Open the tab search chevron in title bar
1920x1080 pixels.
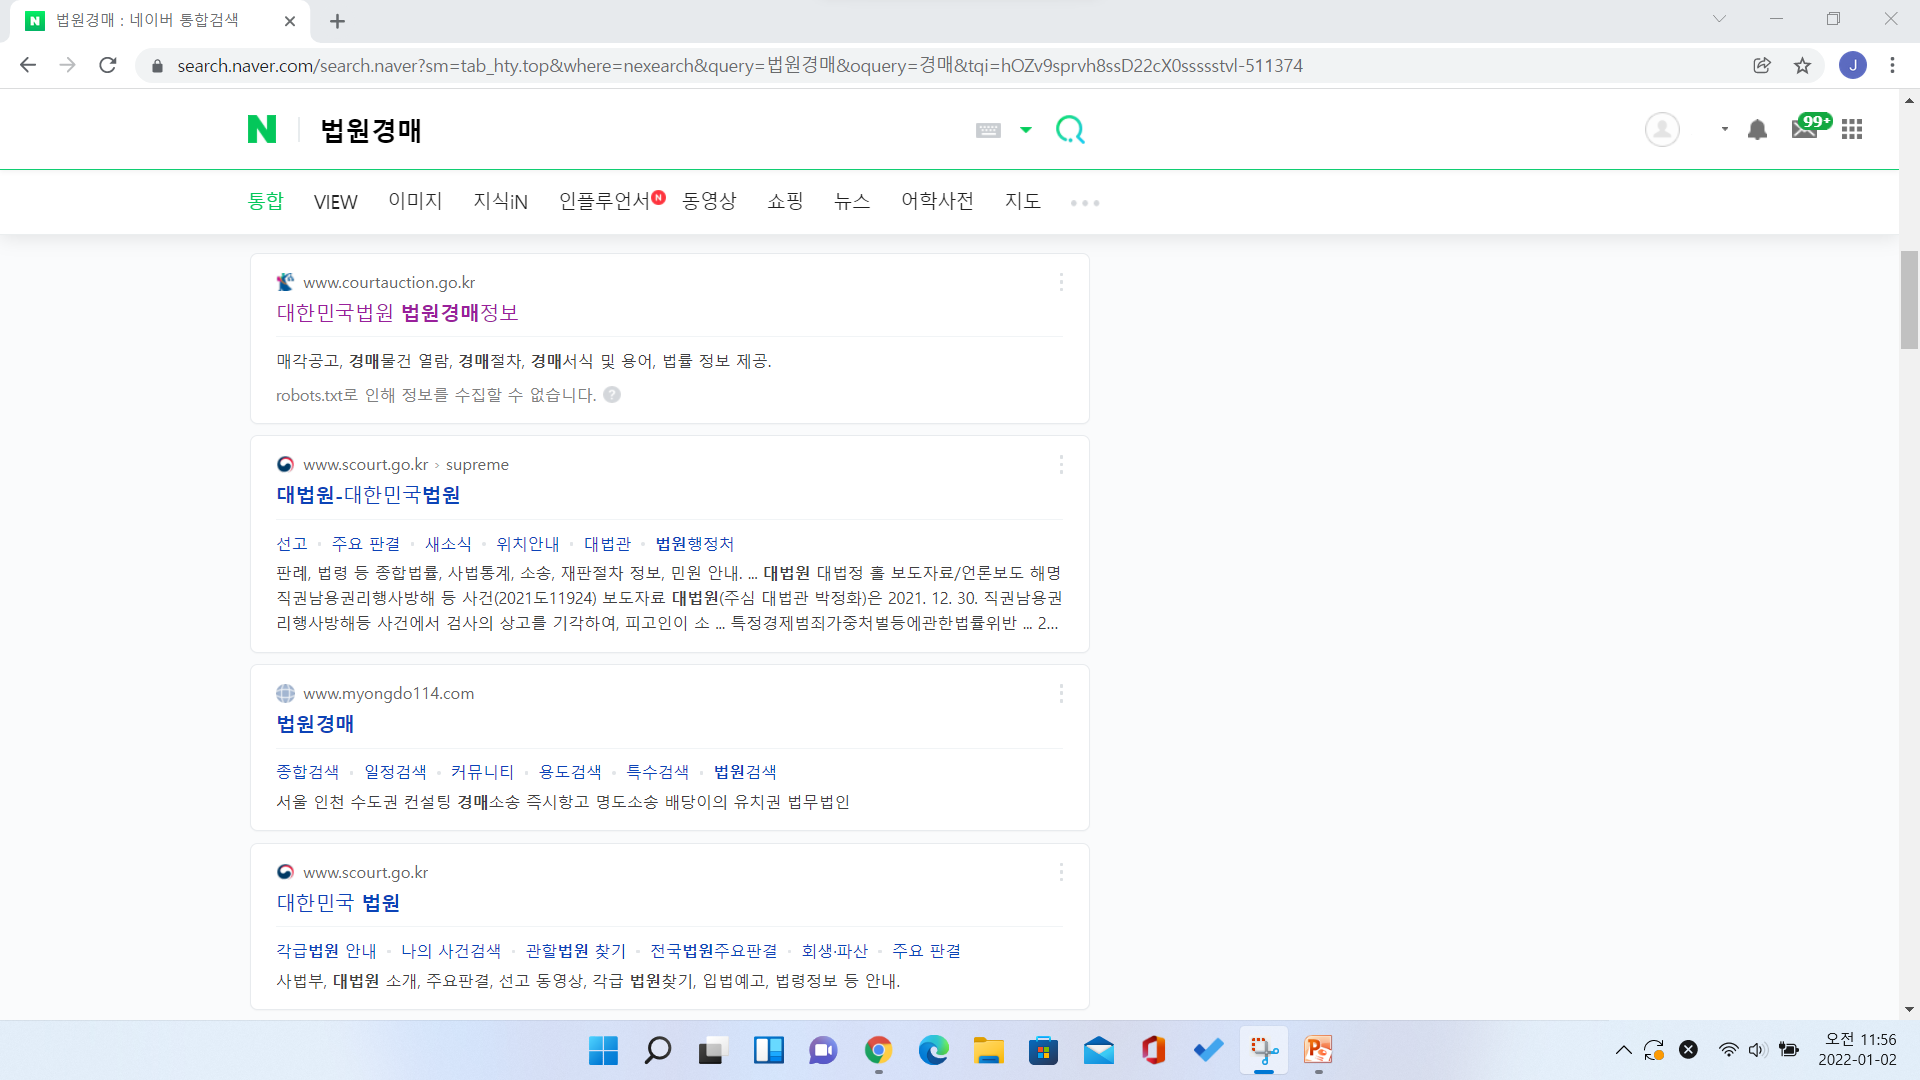[x=1719, y=19]
